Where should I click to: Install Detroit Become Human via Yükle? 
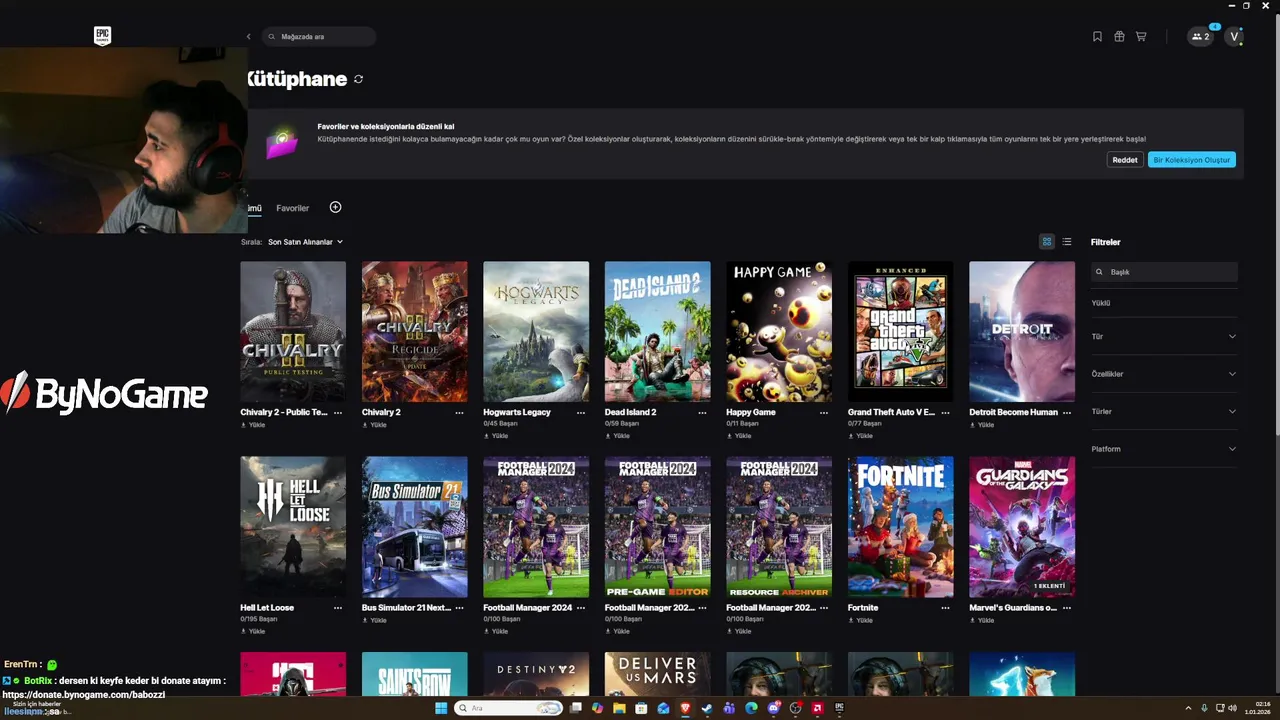(981, 425)
